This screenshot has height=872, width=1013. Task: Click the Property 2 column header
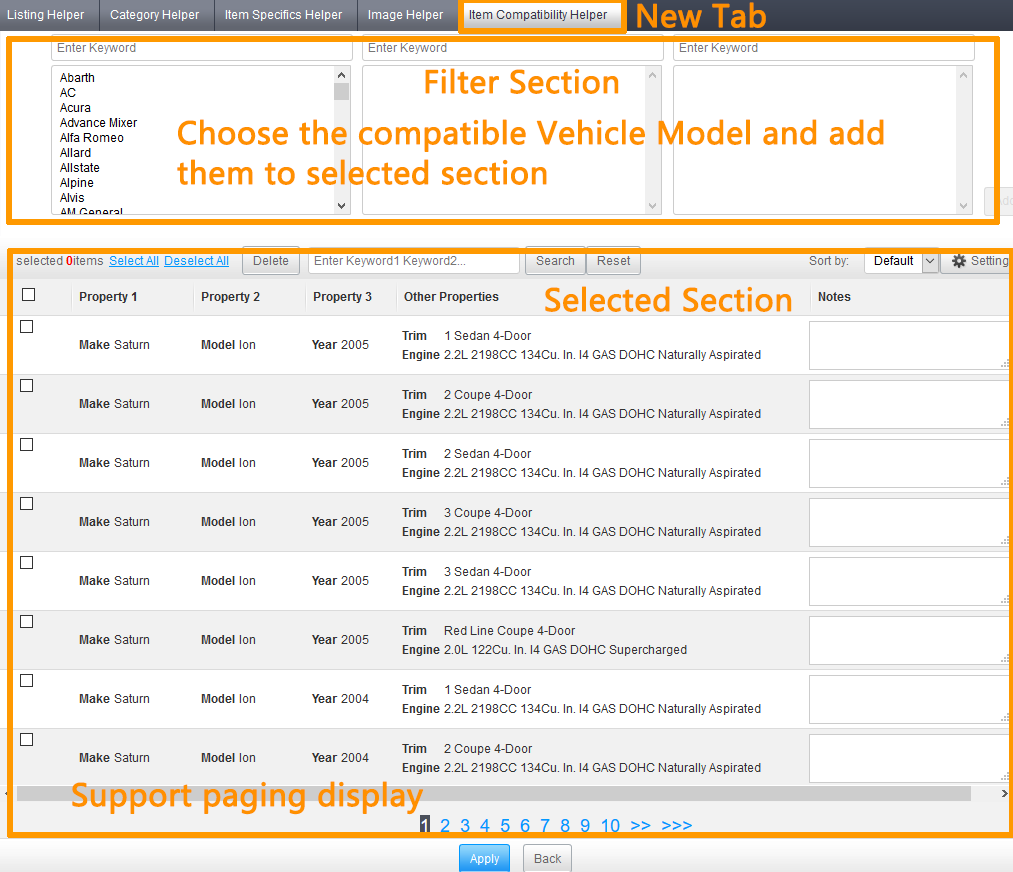(x=230, y=296)
